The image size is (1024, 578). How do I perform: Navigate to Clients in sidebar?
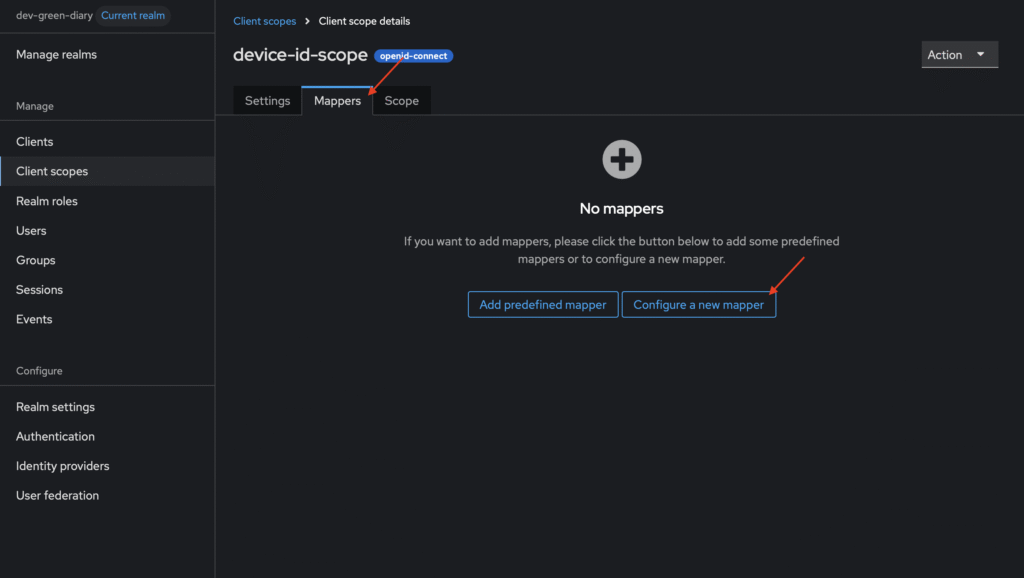[x=35, y=142]
